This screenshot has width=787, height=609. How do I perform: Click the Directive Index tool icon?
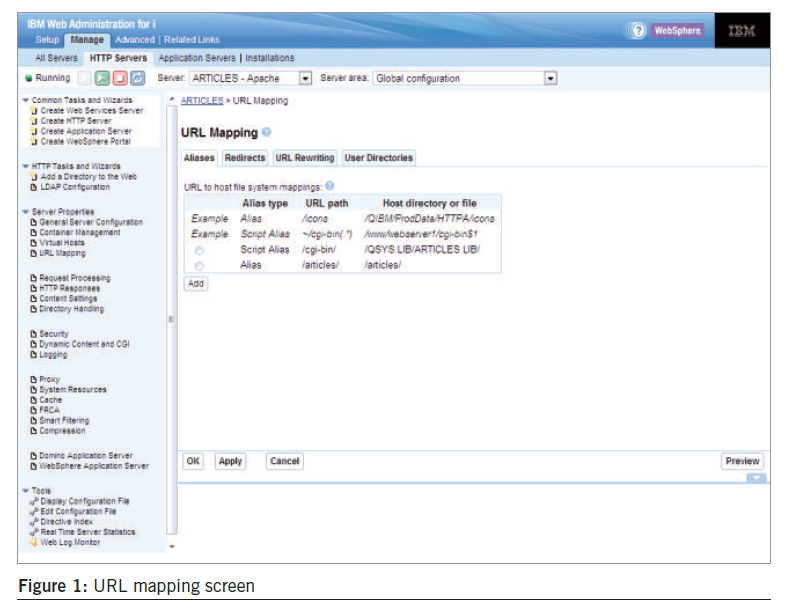pos(34,522)
